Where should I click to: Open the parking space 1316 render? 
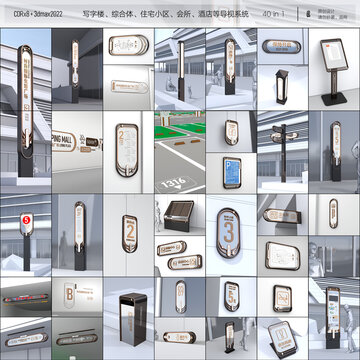tap(180, 152)
